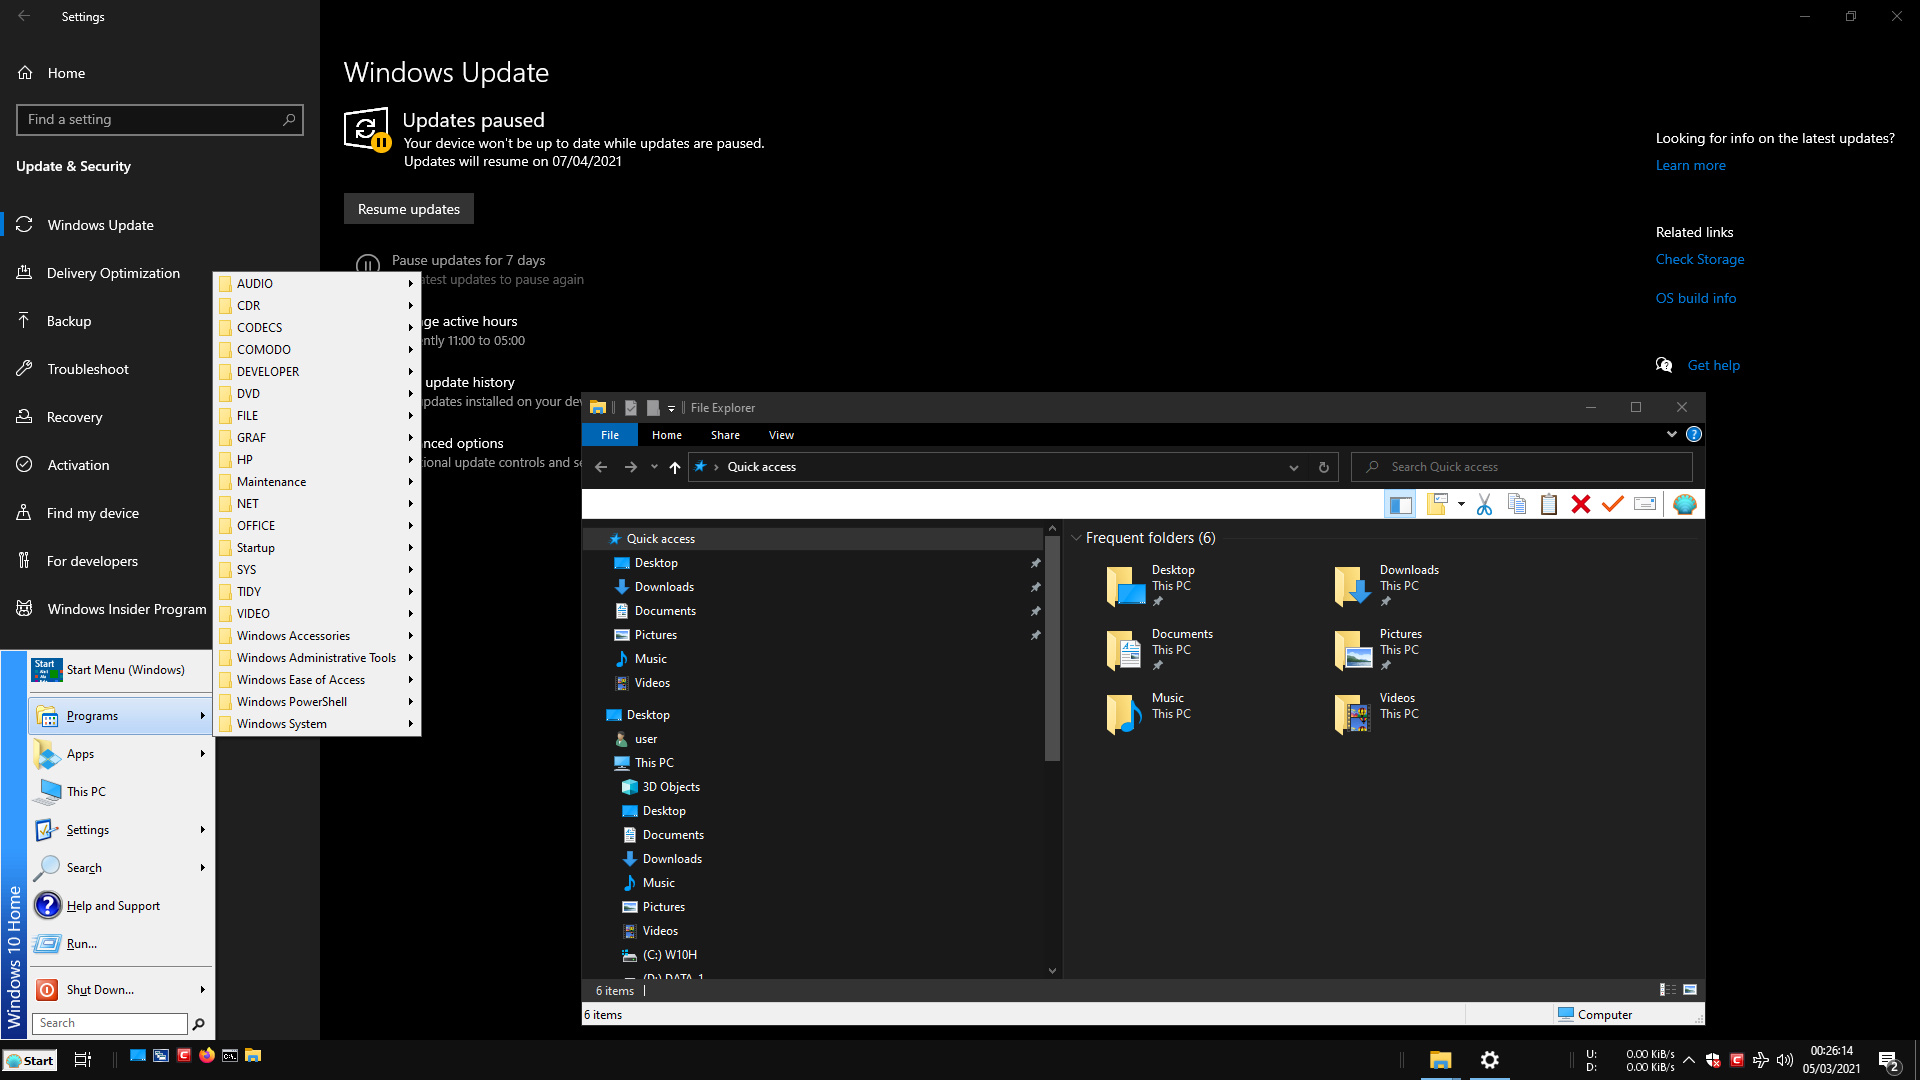
Task: Expand Shut Down options arrow
Action: coord(202,990)
